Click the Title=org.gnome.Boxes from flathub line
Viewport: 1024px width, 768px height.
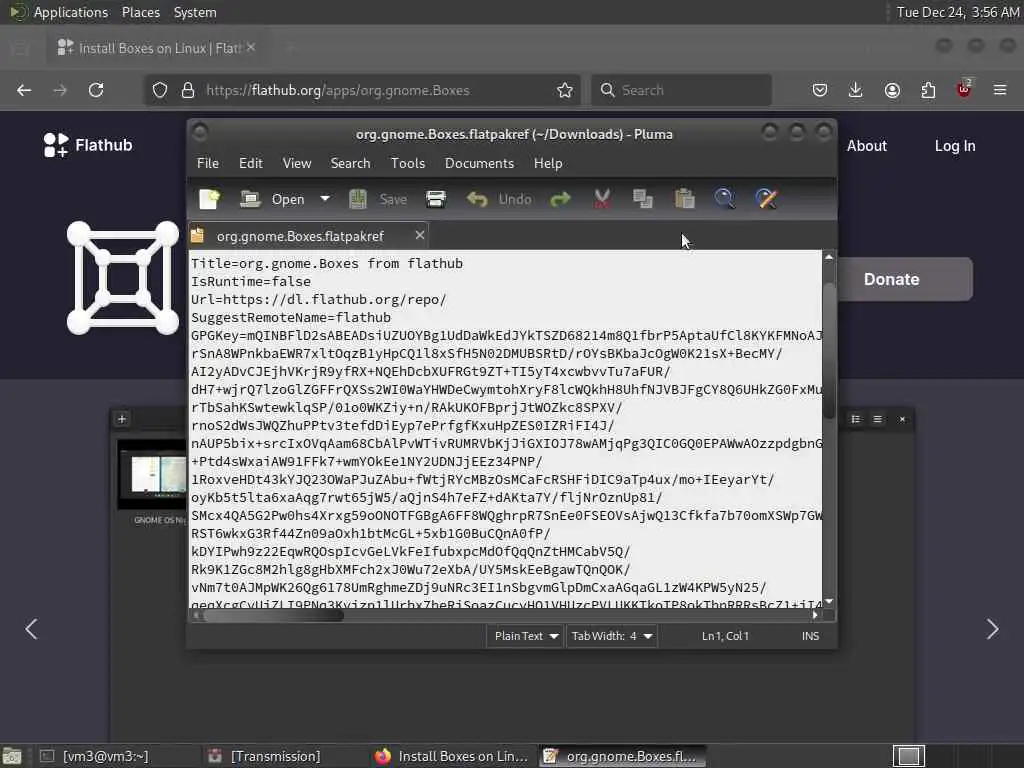point(327,264)
